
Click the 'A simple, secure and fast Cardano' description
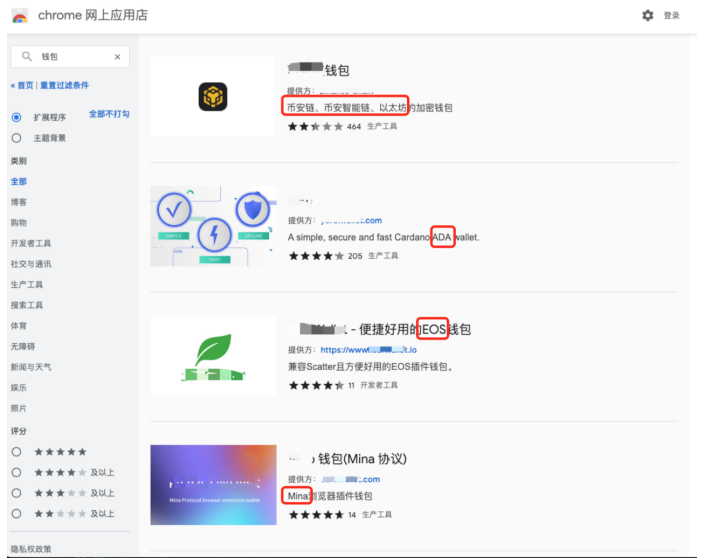coord(384,237)
